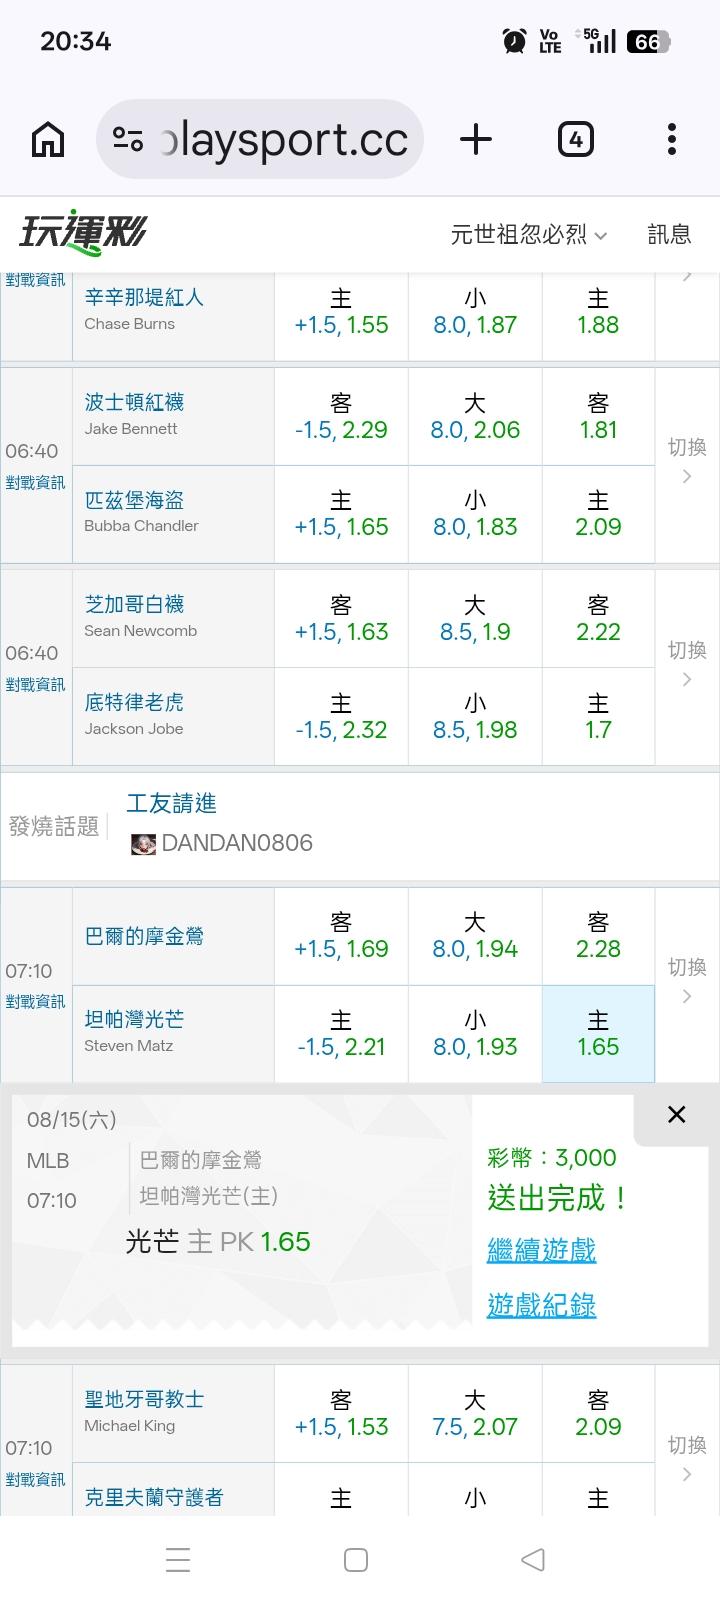This screenshot has height=1604, width=720.
Task: Select 大 8.5, 1.9 over option
Action: point(475,619)
